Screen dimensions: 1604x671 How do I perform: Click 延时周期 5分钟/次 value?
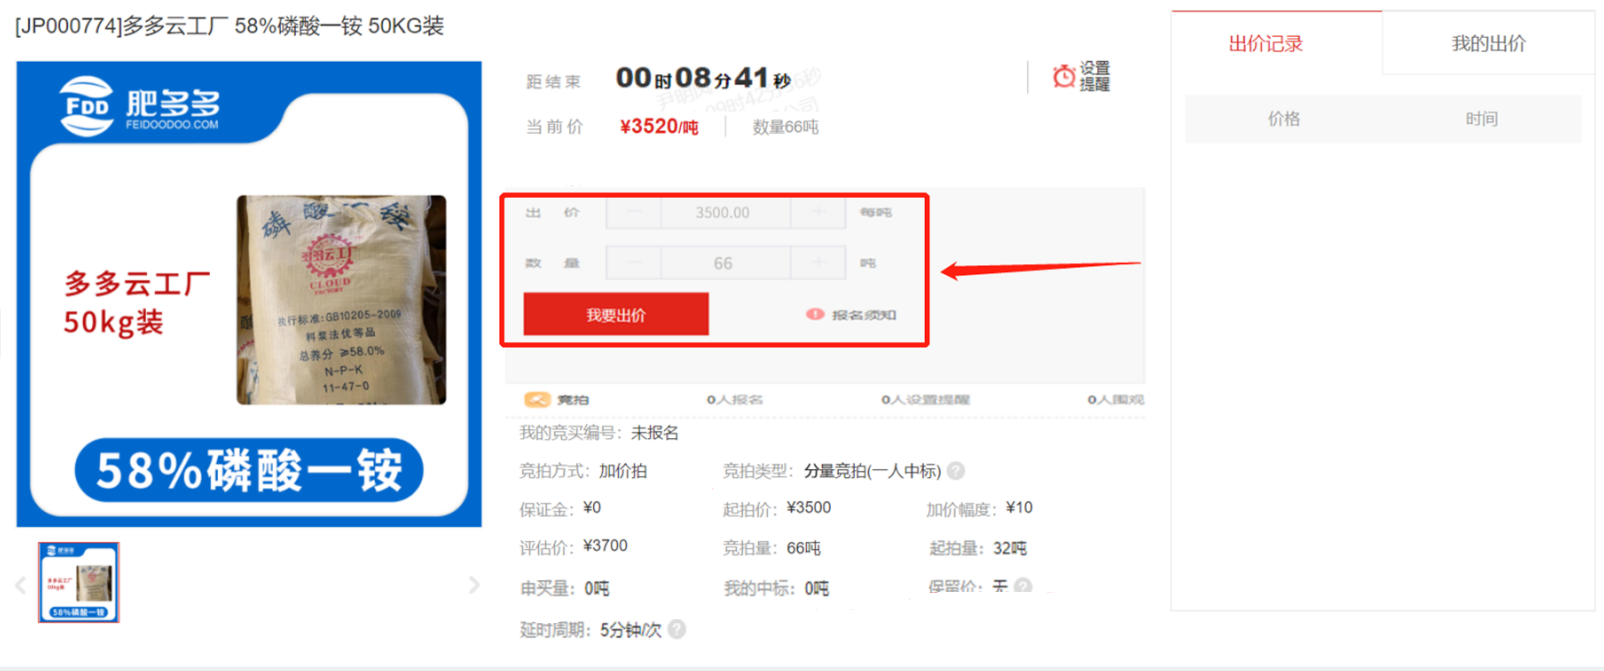pyautogui.click(x=631, y=630)
